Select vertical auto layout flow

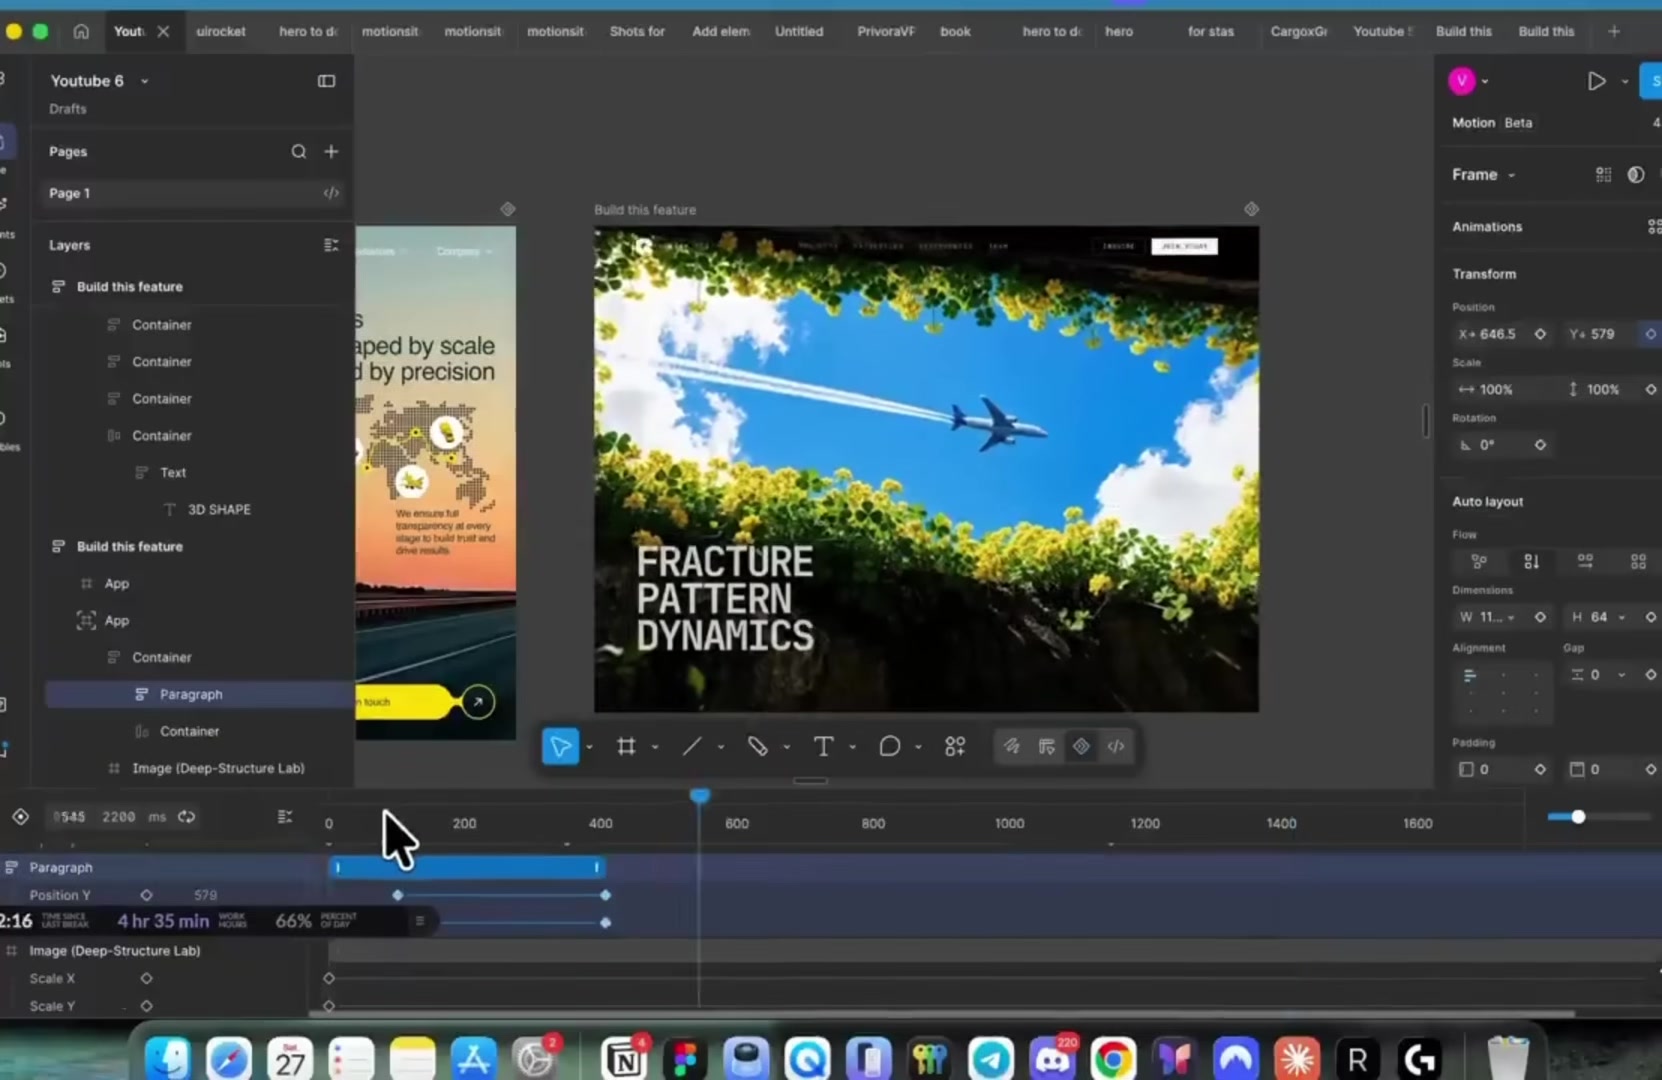coord(1531,561)
